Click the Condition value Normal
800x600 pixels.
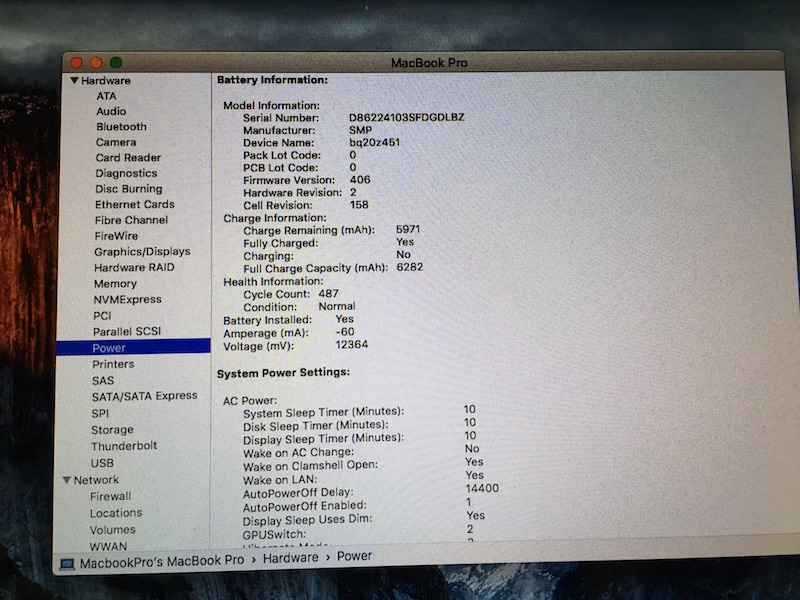pos(337,306)
